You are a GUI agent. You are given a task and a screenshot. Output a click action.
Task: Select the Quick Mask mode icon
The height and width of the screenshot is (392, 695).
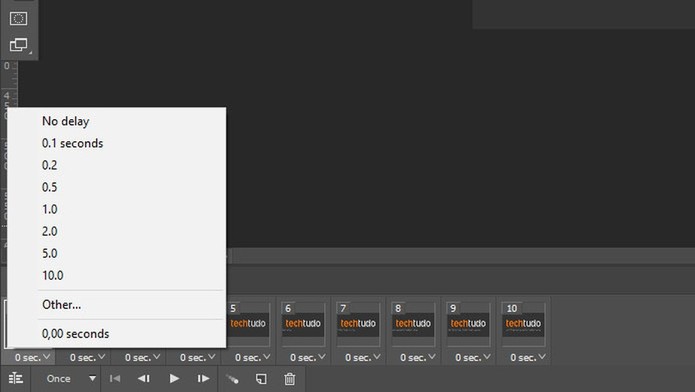click(18, 19)
